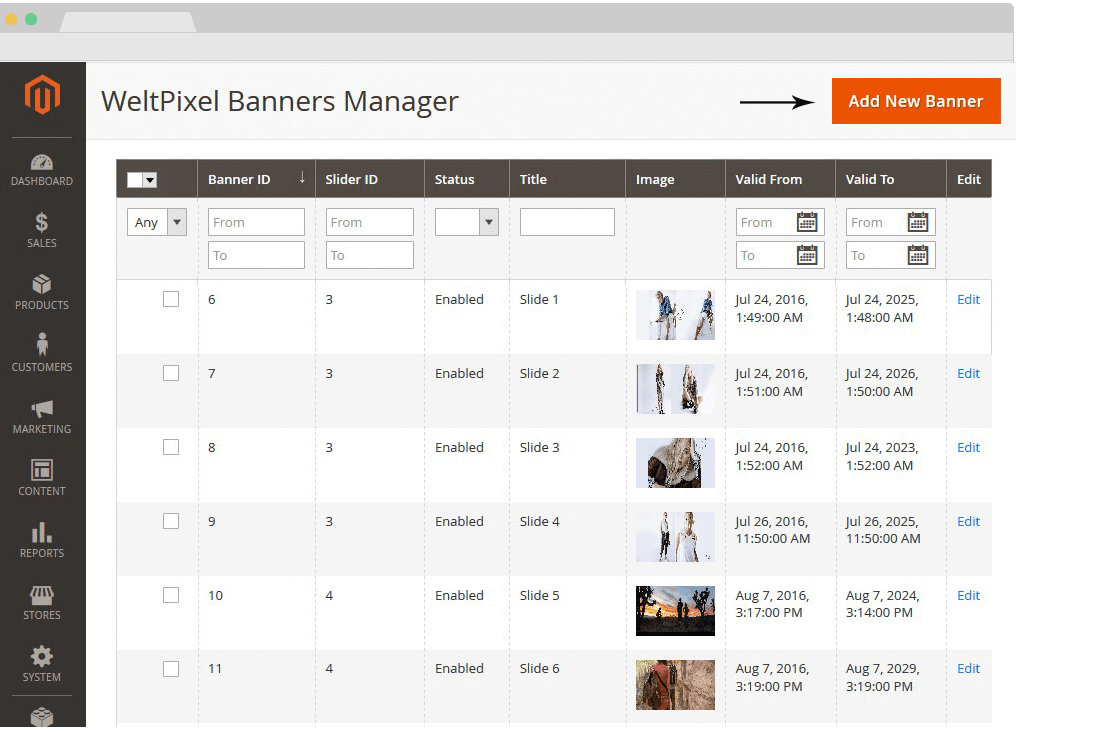Image resolution: width=1094 pixels, height=732 pixels.
Task: Tick the checkbox for Banner ID 6
Action: [171, 299]
